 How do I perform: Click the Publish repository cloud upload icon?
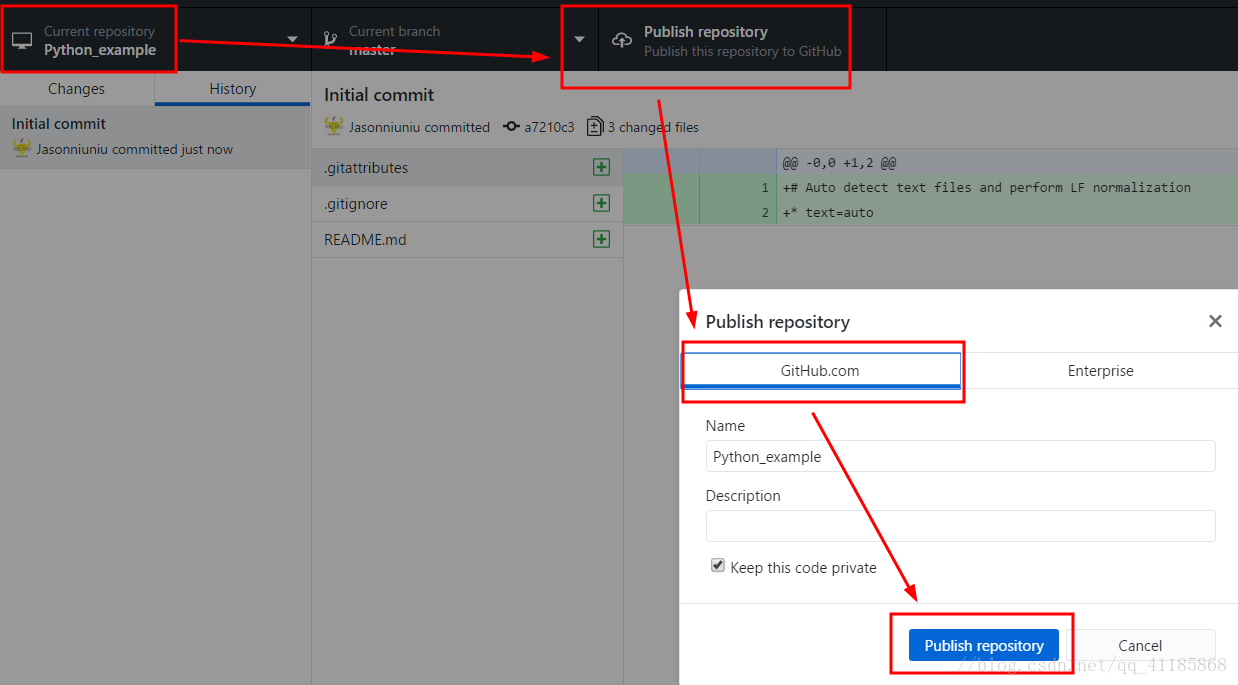pyautogui.click(x=622, y=41)
